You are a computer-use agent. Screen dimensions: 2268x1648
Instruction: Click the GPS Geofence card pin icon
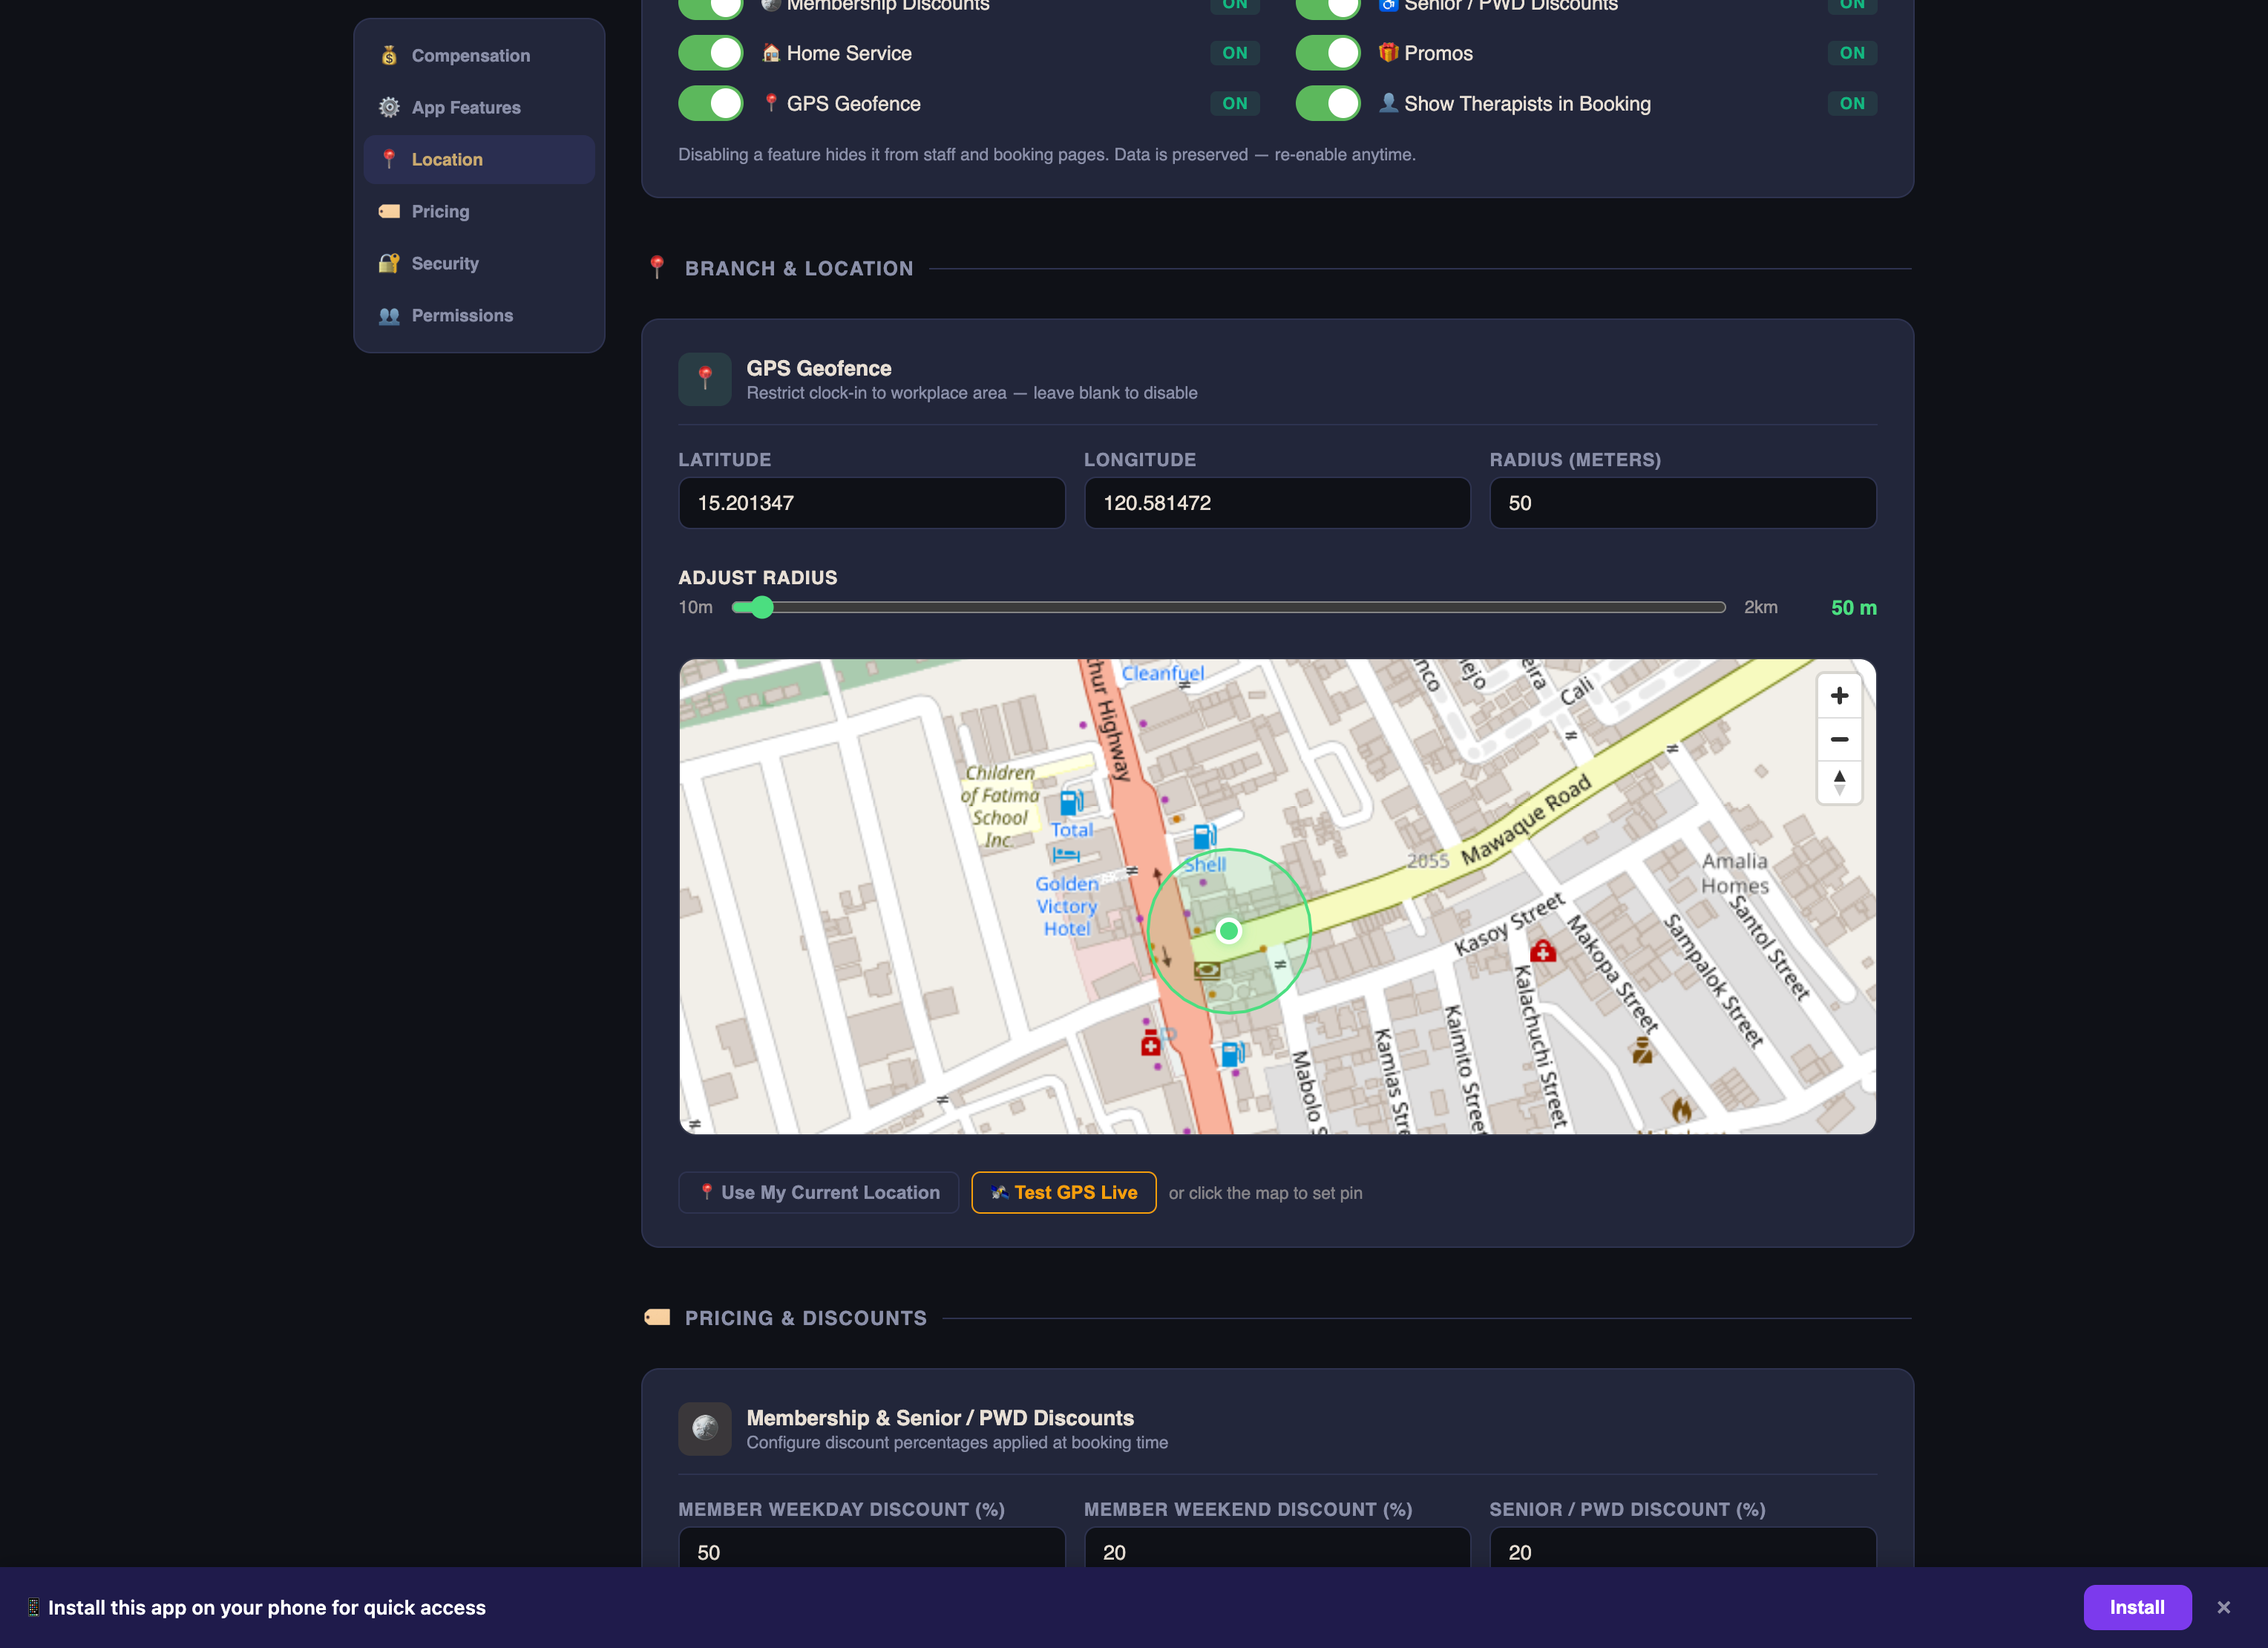705,379
